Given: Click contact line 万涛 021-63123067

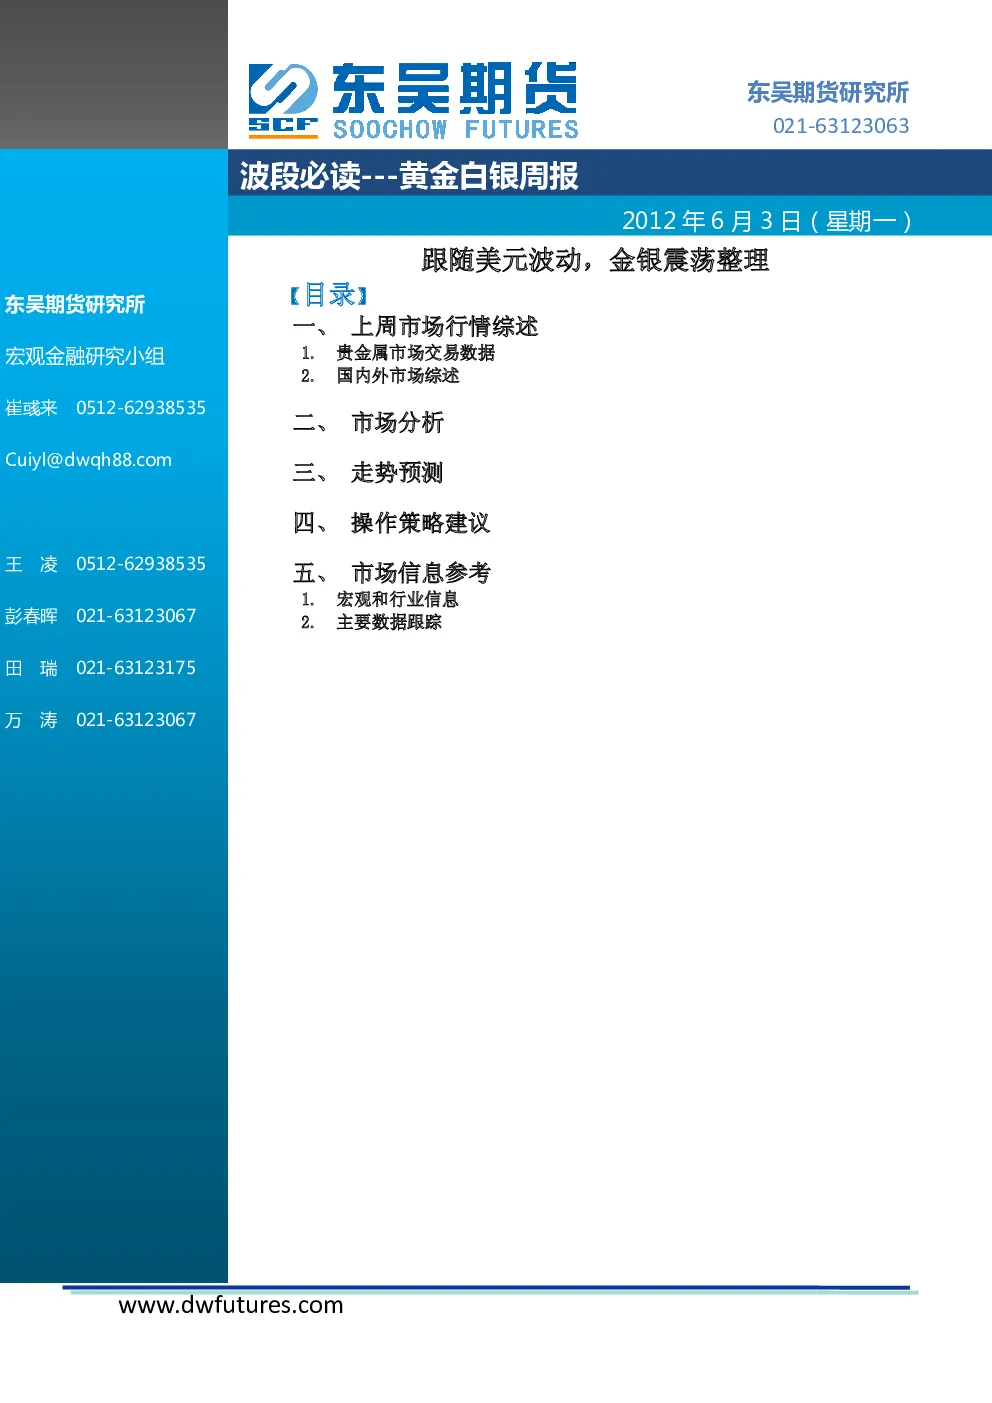Looking at the screenshot, I should coord(100,720).
